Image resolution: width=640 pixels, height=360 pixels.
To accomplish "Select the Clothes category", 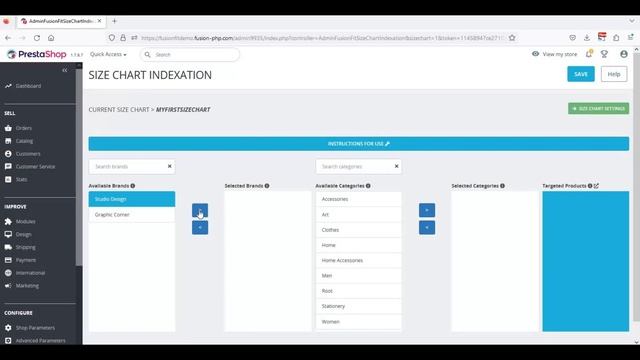I will click(x=359, y=230).
